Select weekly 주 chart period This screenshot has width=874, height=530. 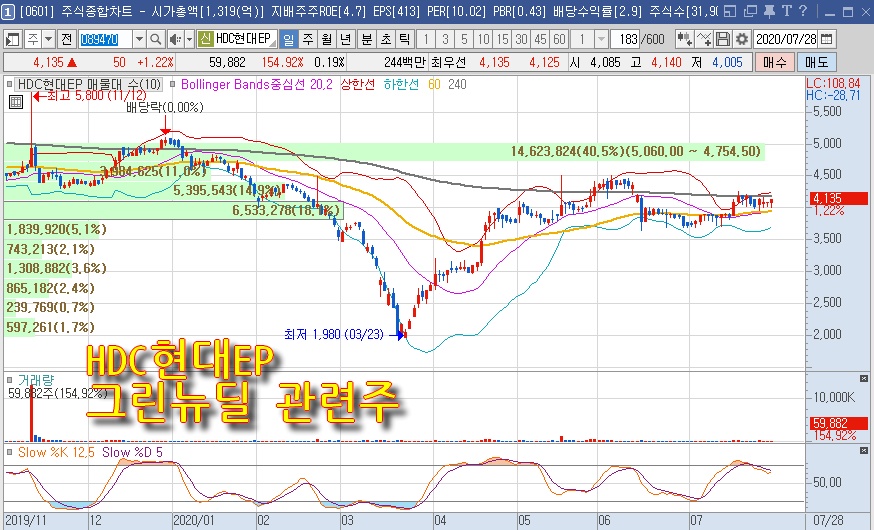click(x=308, y=39)
